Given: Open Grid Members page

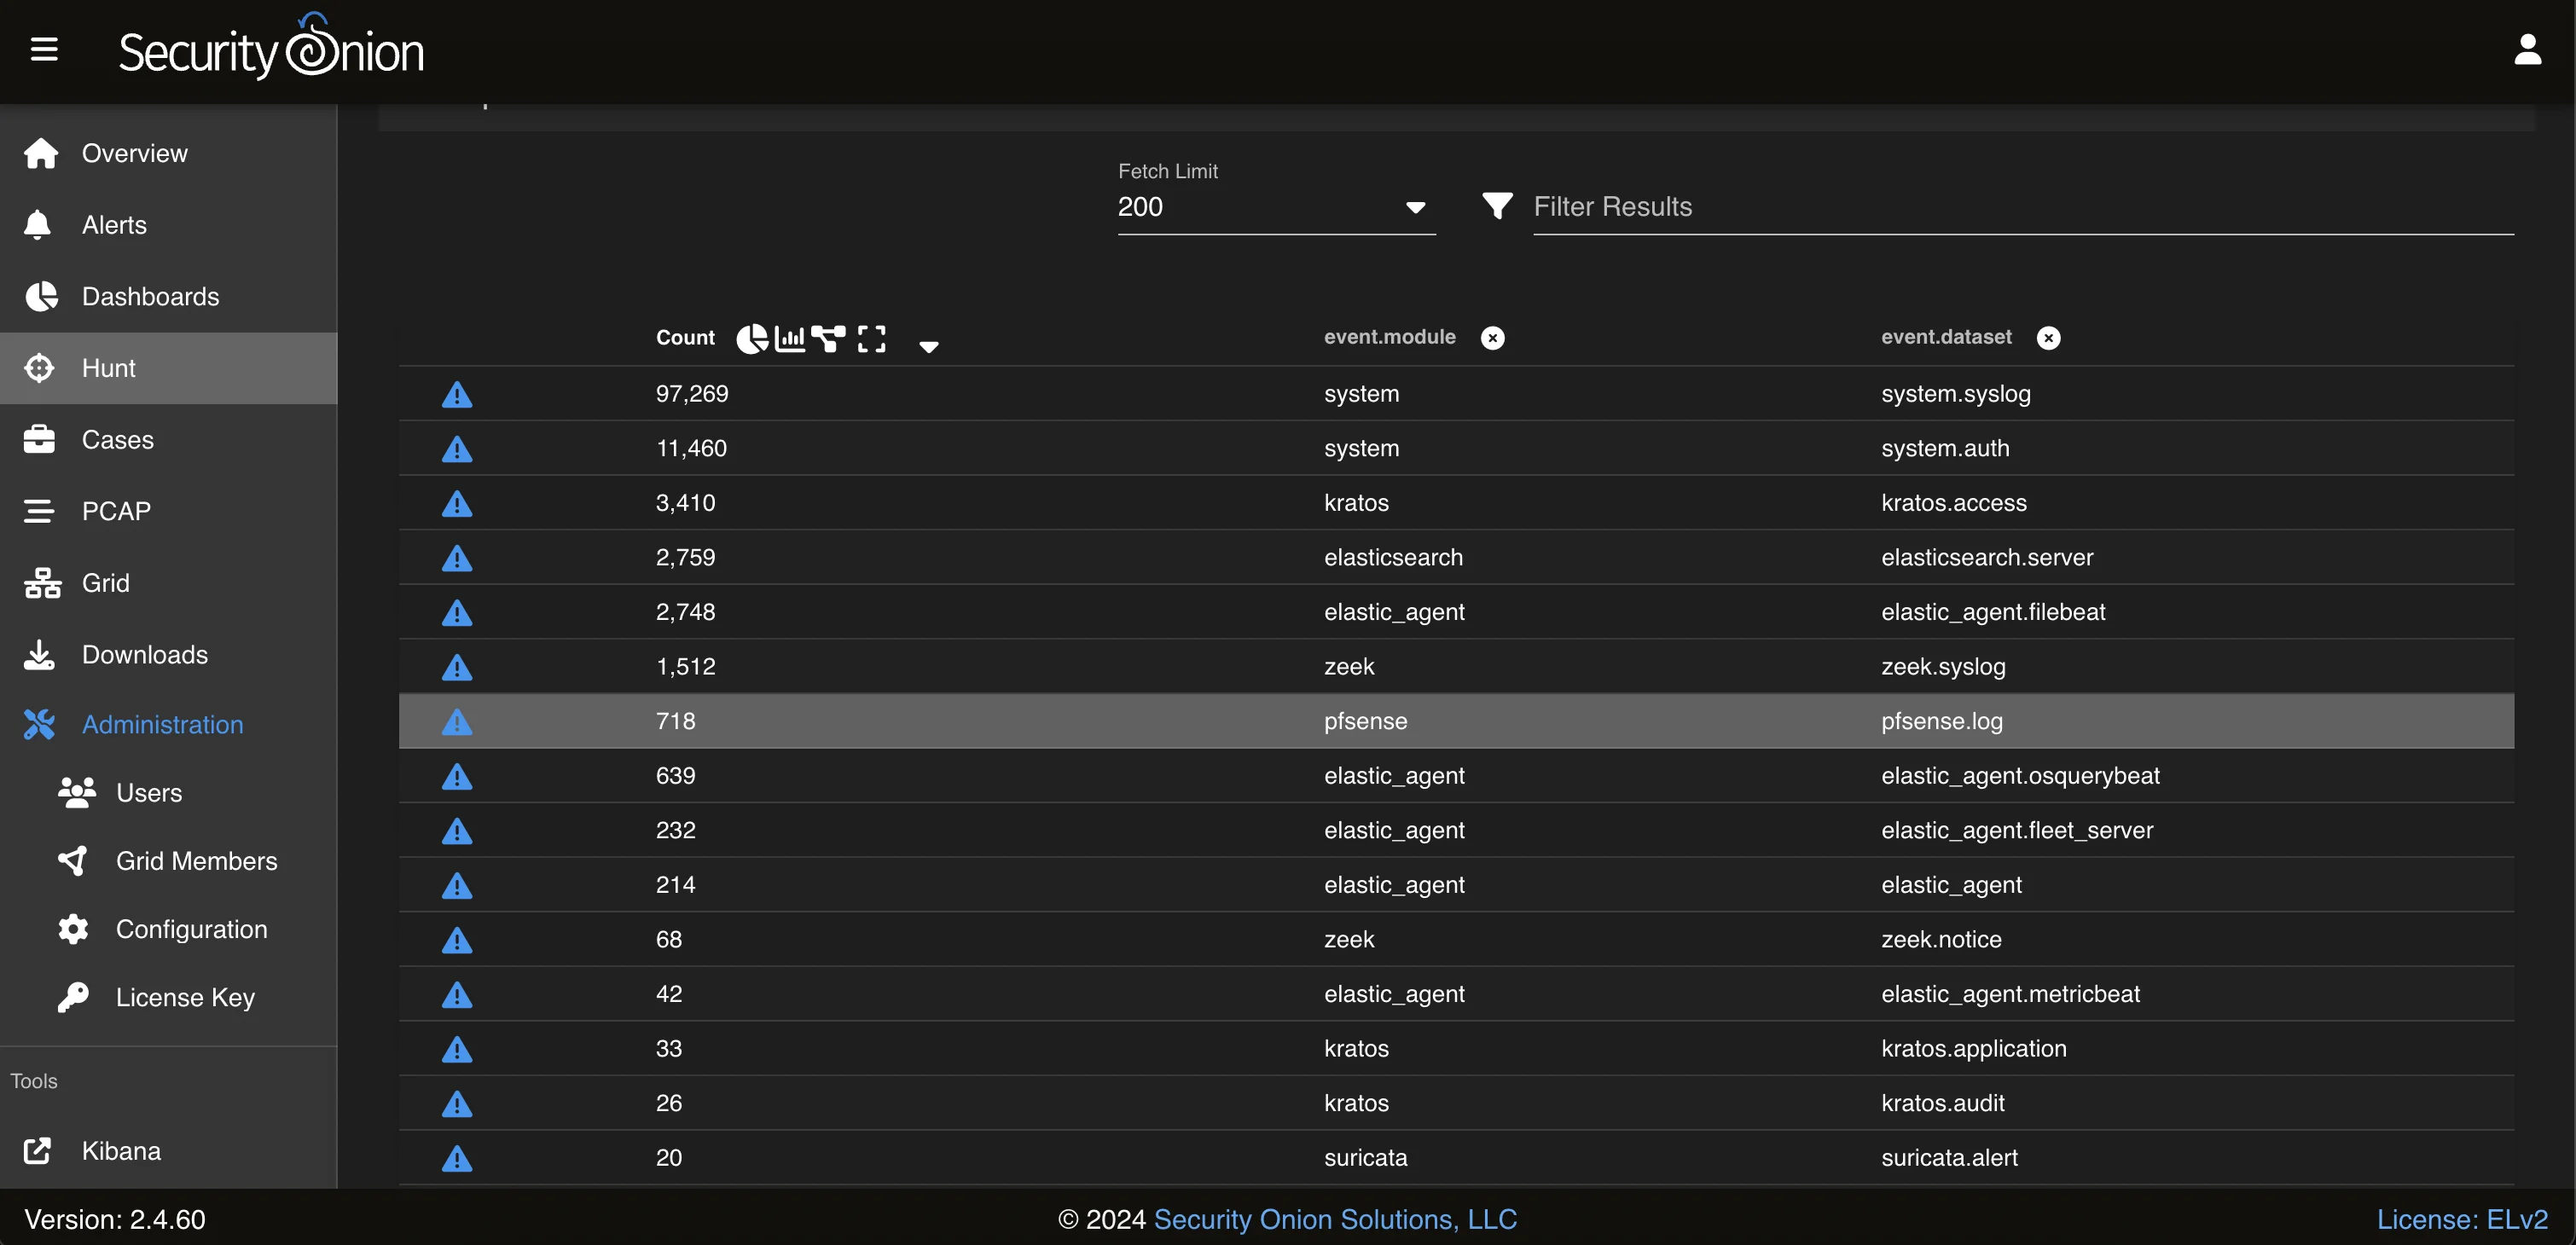Looking at the screenshot, I should (x=168, y=861).
